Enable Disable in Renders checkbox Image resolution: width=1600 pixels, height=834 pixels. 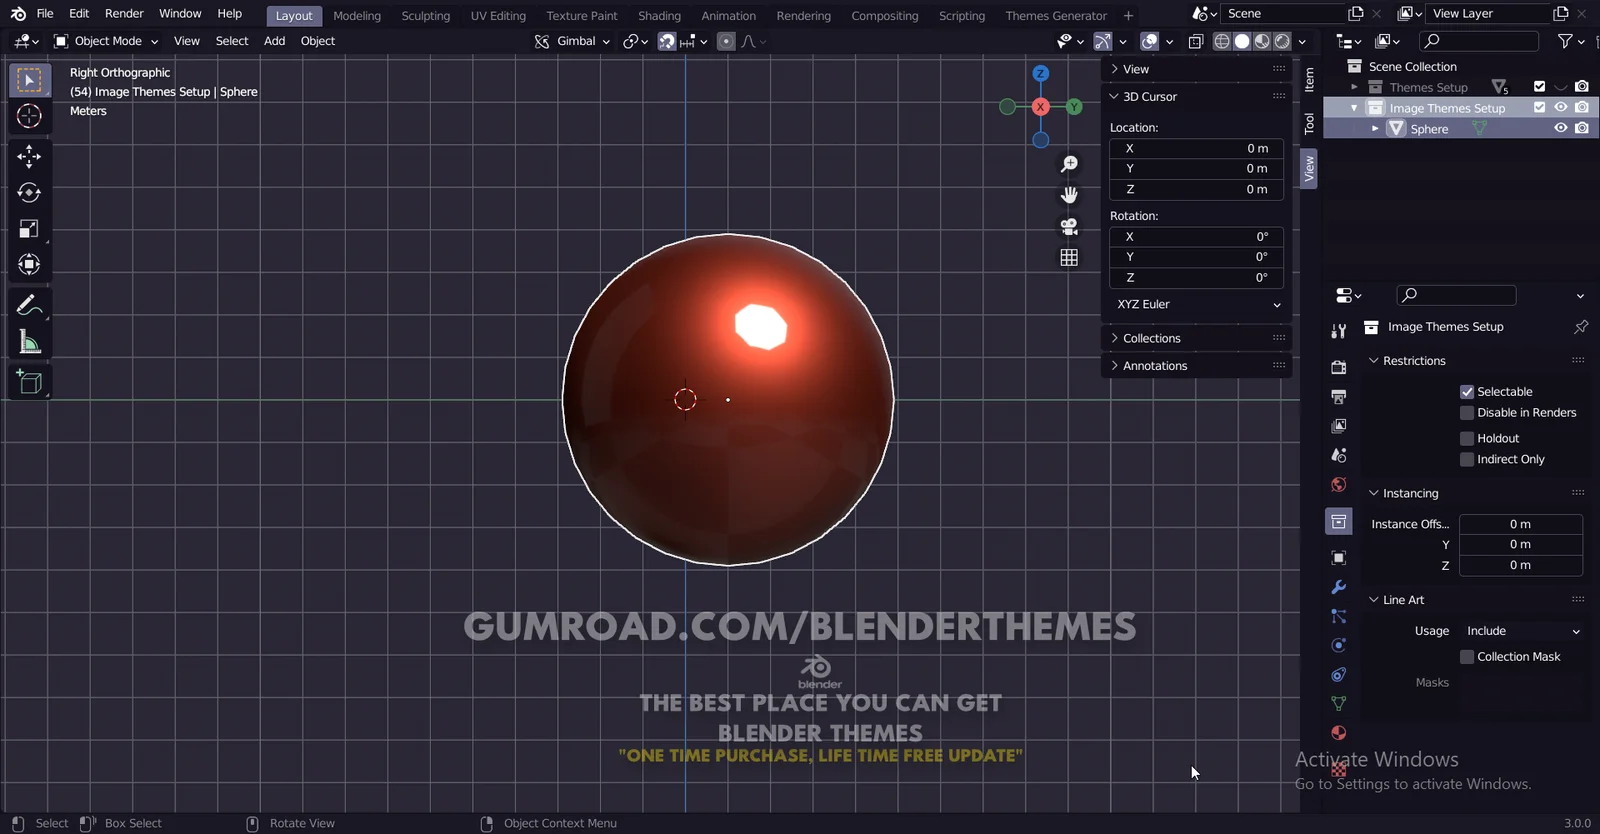pos(1467,413)
